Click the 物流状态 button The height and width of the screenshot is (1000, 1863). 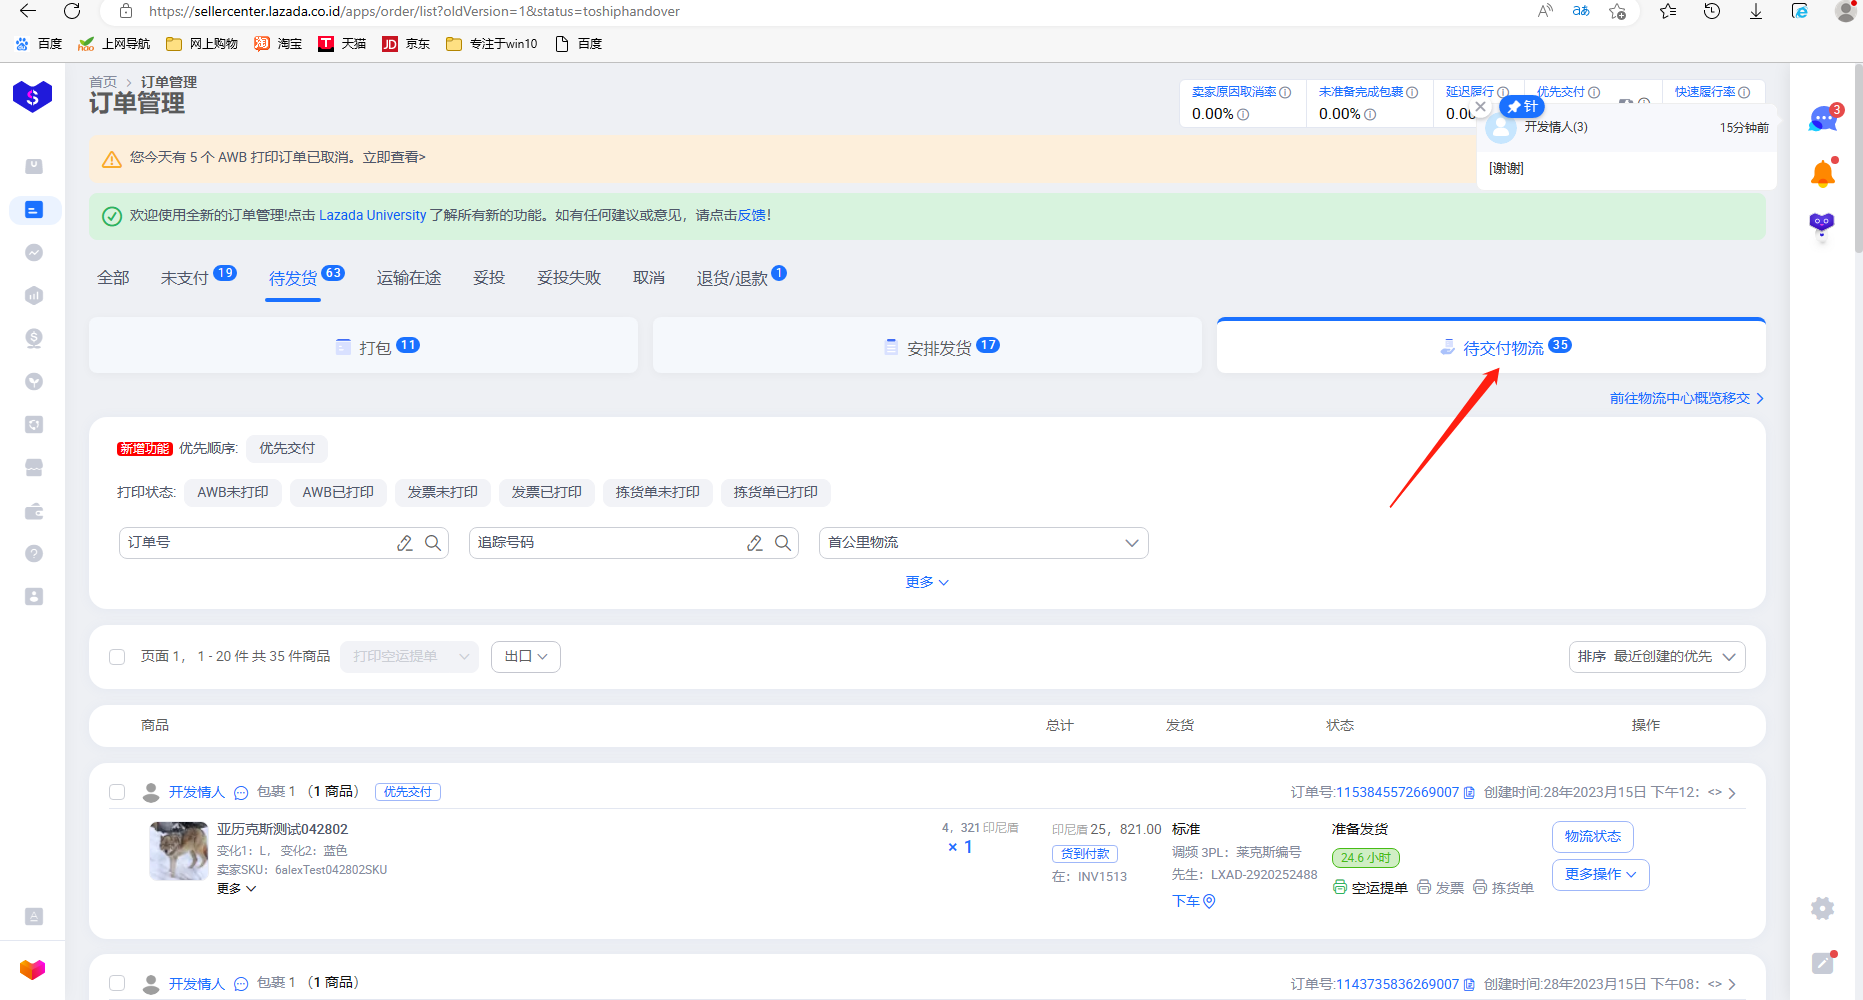1592,837
